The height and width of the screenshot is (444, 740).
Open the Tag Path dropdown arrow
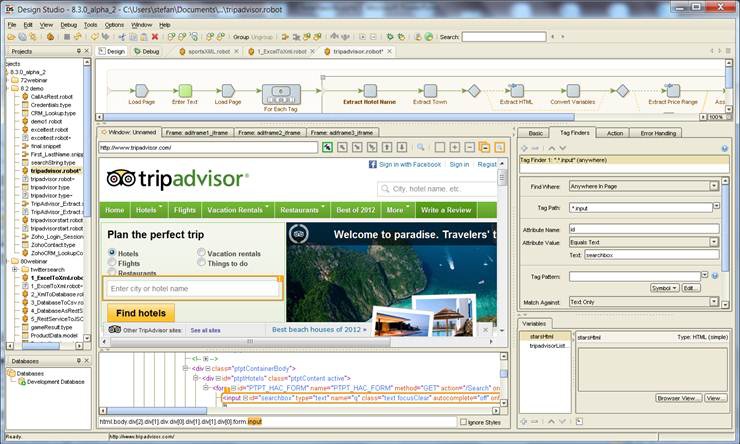click(716, 206)
